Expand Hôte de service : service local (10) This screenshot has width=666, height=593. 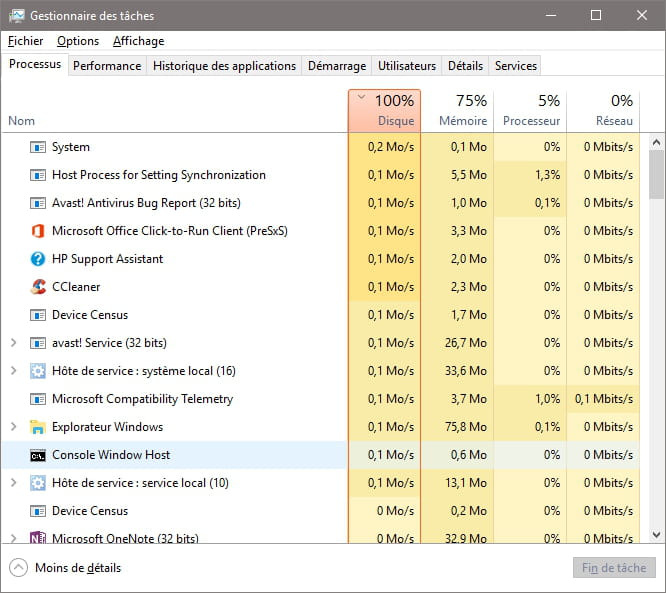coord(14,483)
